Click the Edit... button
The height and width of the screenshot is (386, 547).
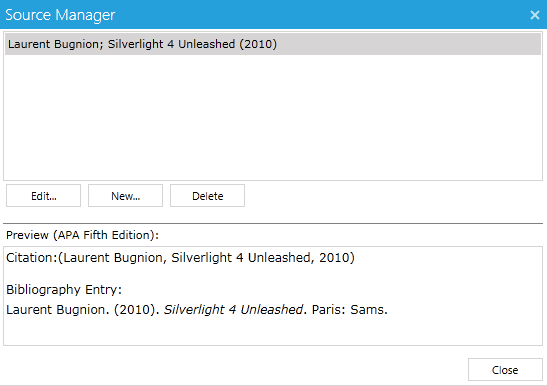pos(44,196)
